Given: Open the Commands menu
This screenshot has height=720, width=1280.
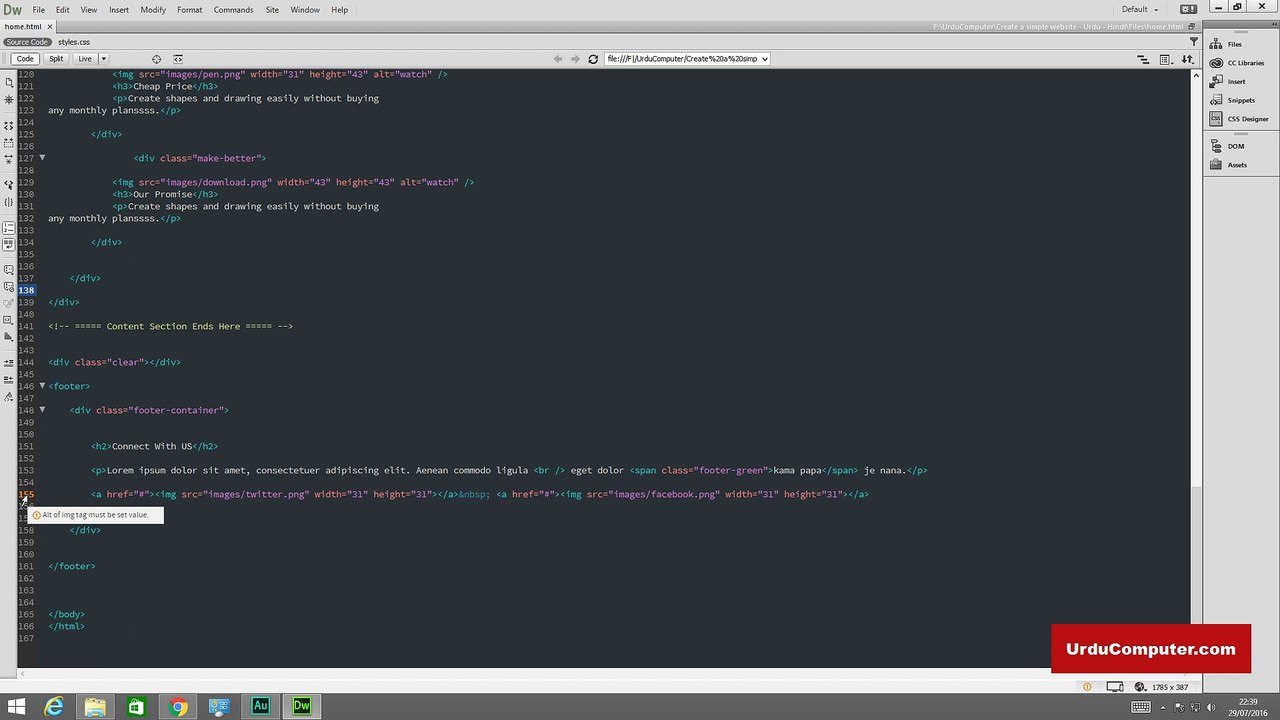Looking at the screenshot, I should coord(233,10).
